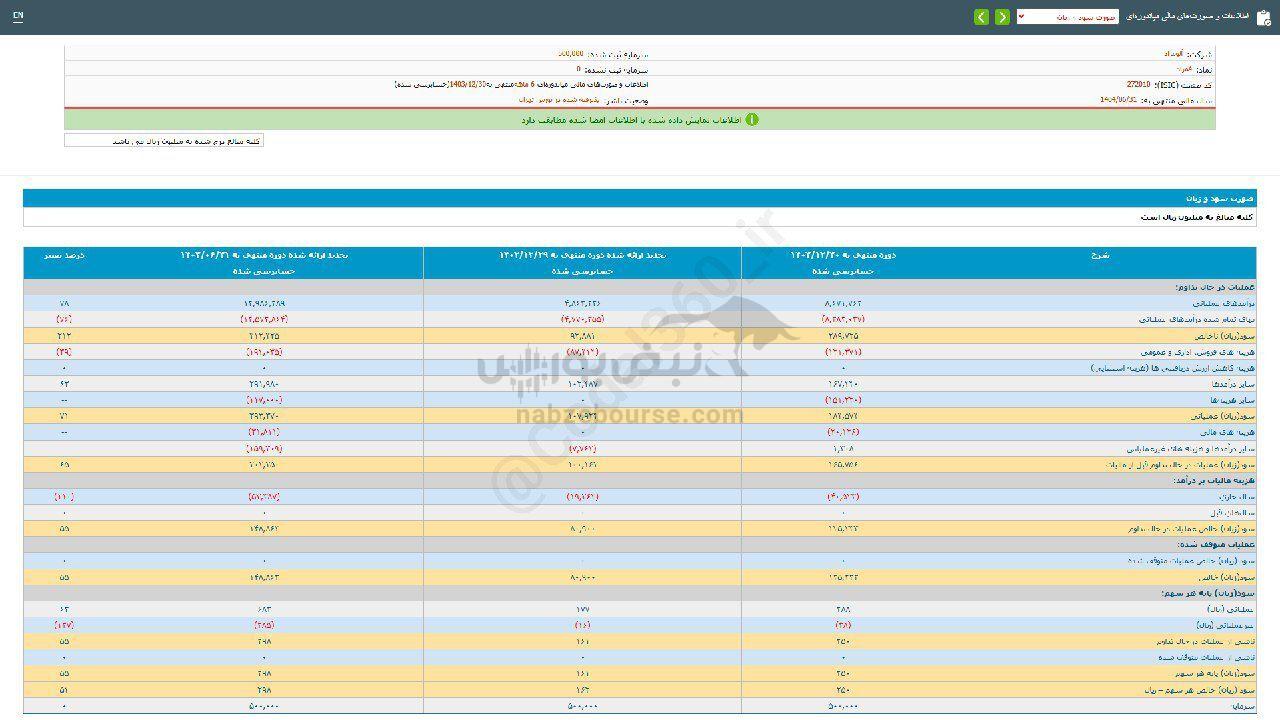Viewport: 1280px width, 720px height.
Task: Click the green signed-information match banner
Action: [640, 120]
